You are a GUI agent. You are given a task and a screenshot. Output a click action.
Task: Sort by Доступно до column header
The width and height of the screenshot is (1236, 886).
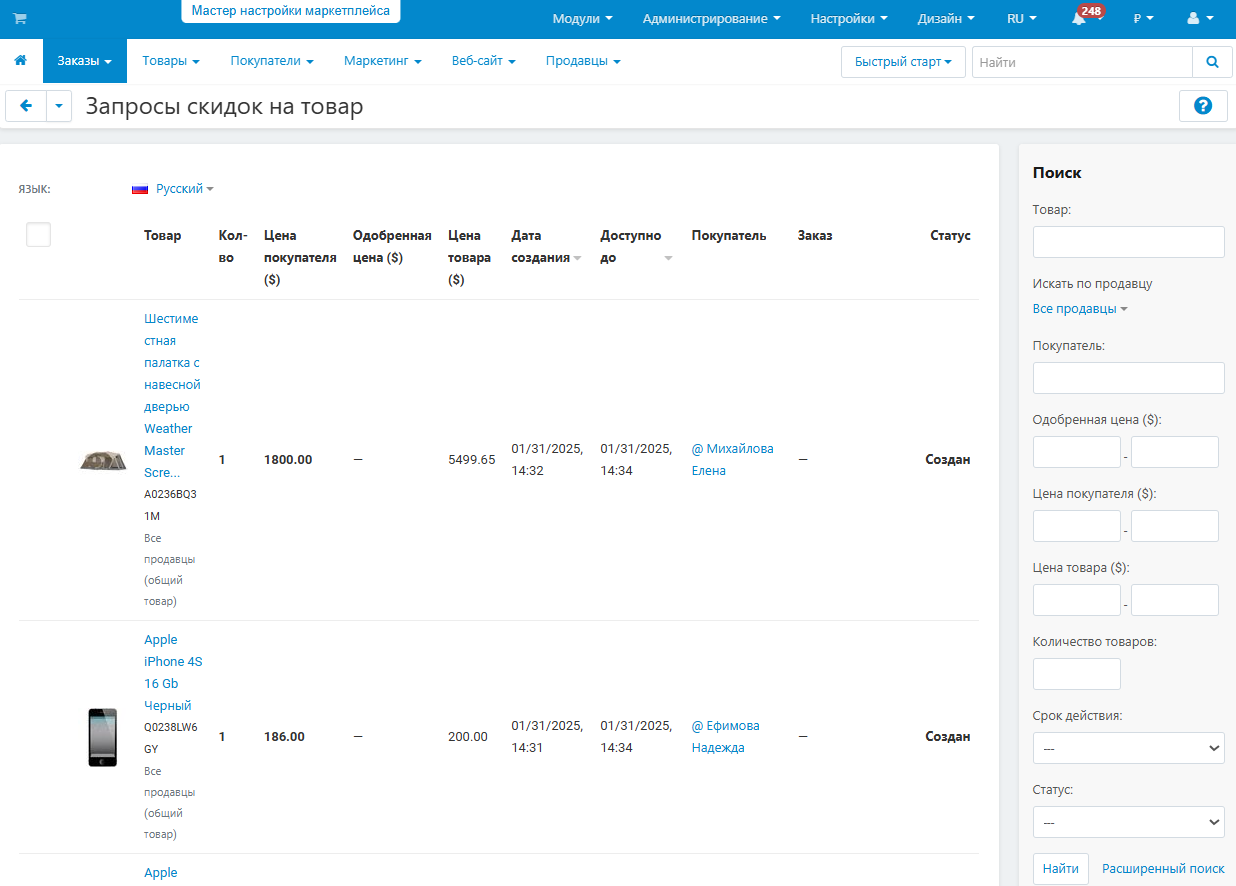636,247
